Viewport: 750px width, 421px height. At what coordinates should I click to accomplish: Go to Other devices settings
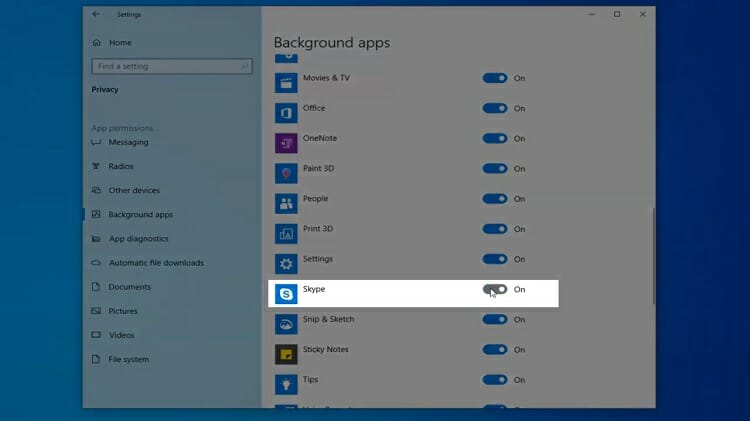point(134,190)
